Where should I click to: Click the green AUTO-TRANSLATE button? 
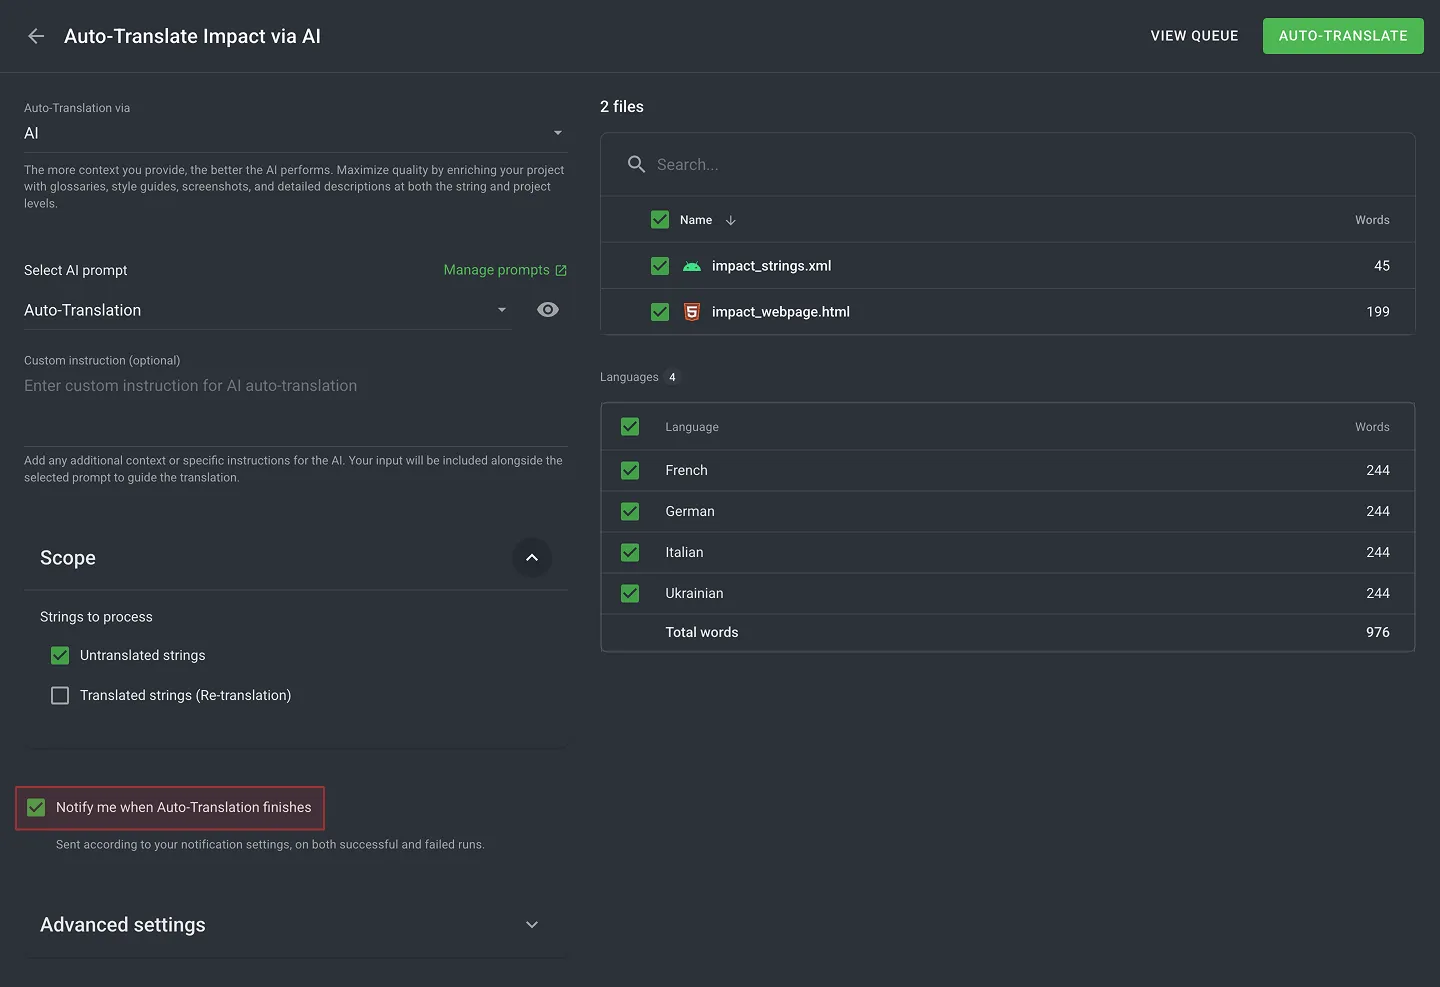pyautogui.click(x=1343, y=36)
